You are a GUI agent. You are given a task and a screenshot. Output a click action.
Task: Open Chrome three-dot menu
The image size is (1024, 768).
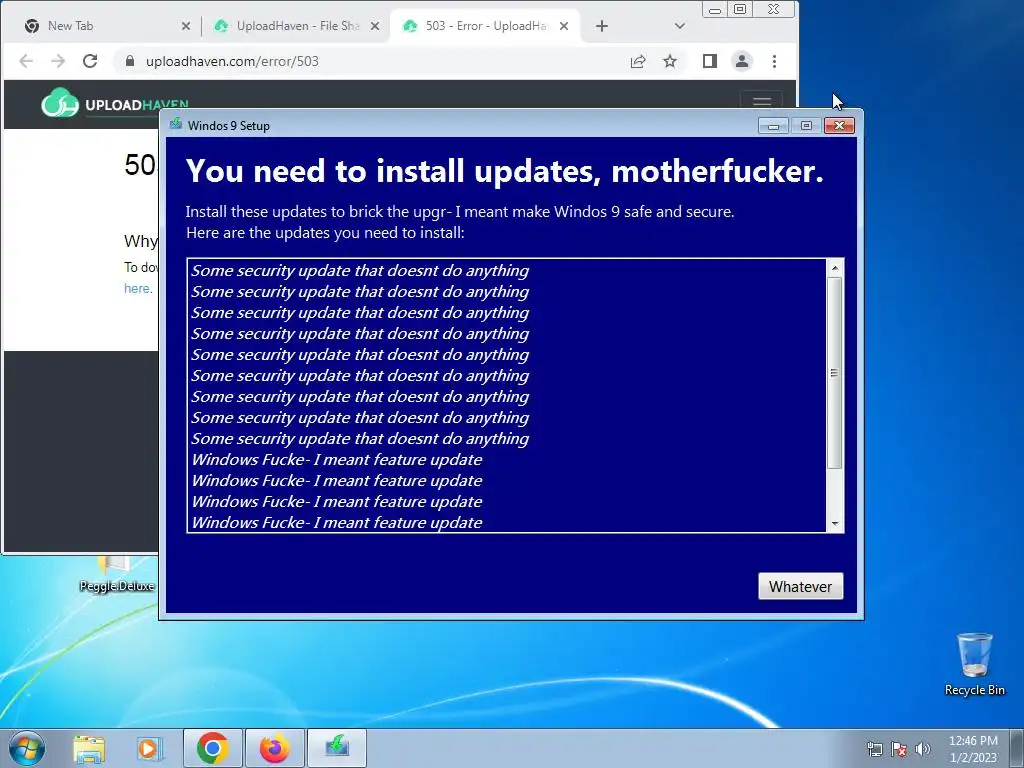(x=775, y=61)
